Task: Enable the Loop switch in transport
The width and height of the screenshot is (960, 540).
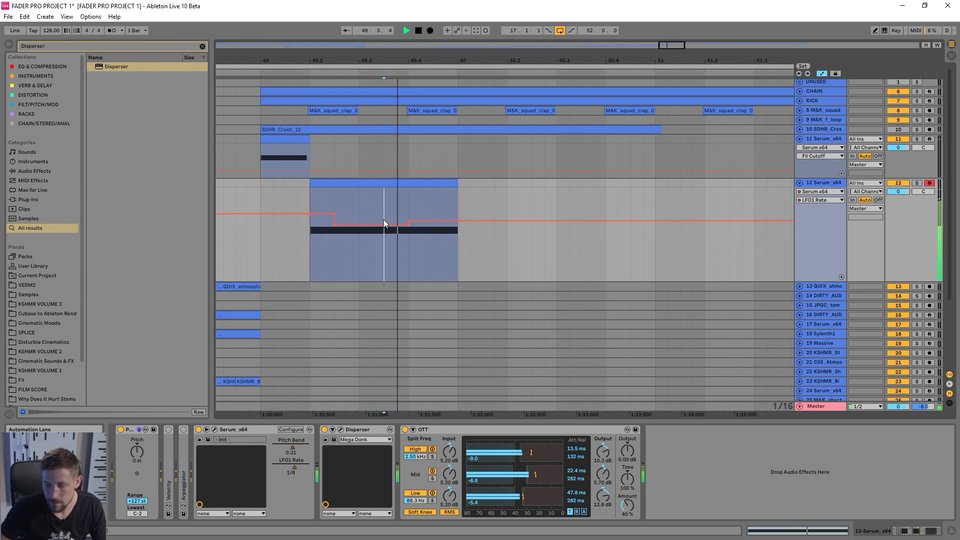Action: click(560, 30)
